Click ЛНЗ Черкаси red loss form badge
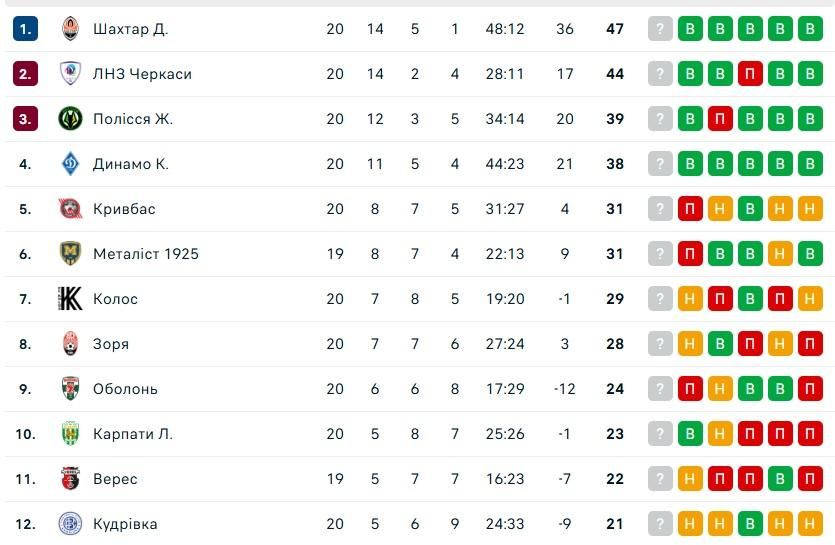 tap(750, 74)
